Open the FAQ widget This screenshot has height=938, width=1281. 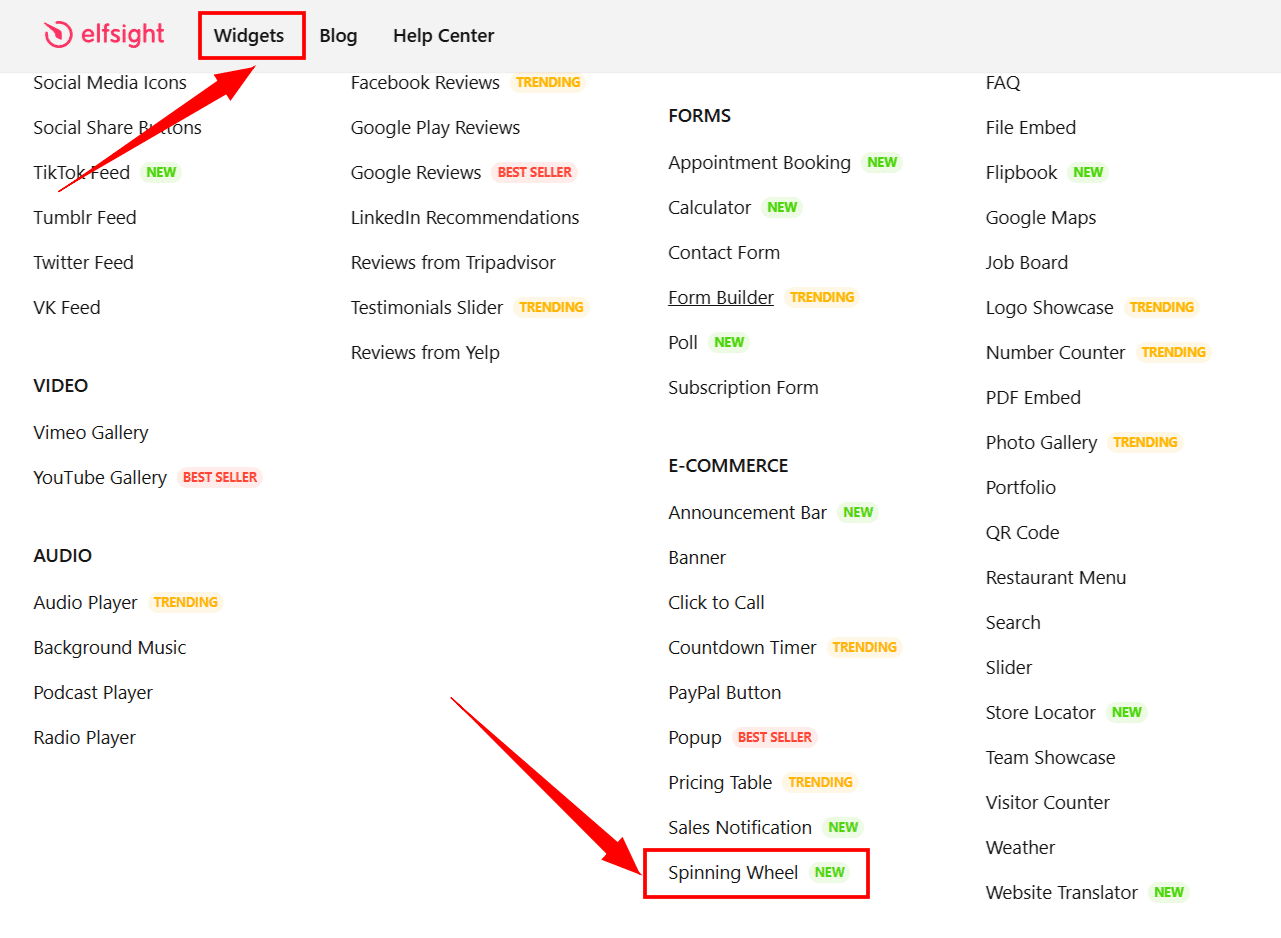tap(1003, 83)
